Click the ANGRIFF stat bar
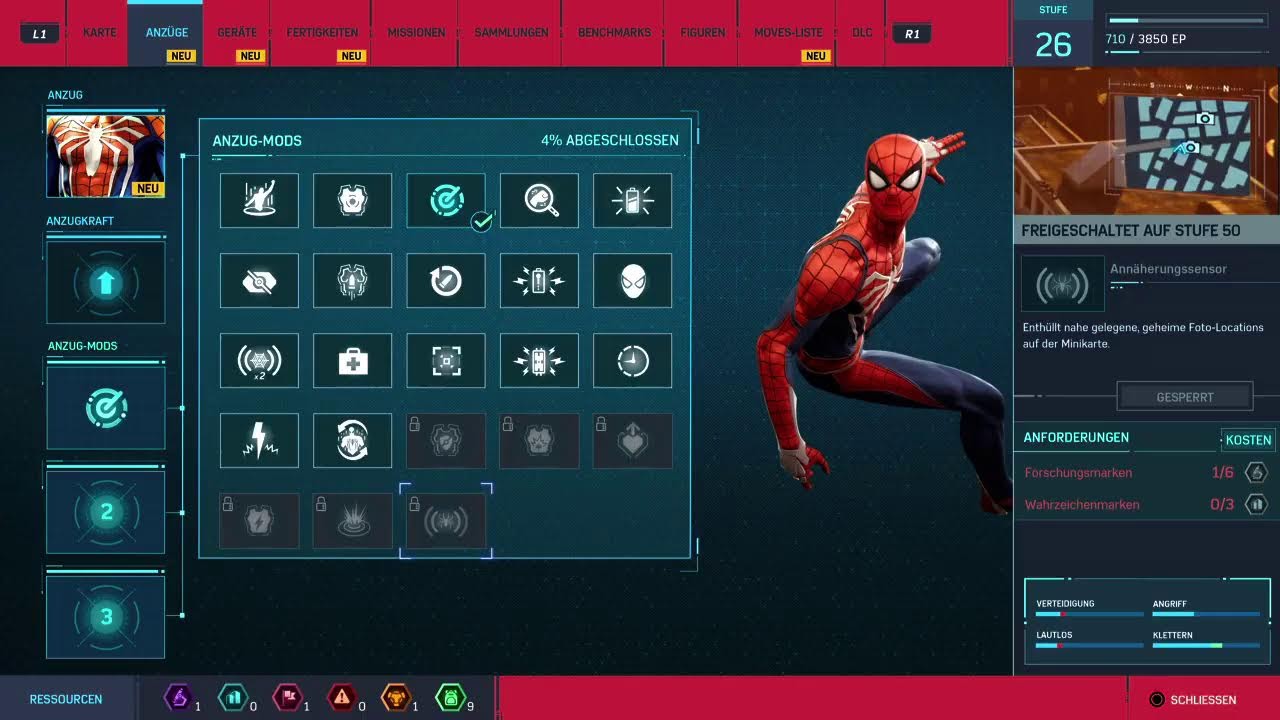Viewport: 1280px width, 720px height. pyautogui.click(x=1206, y=614)
